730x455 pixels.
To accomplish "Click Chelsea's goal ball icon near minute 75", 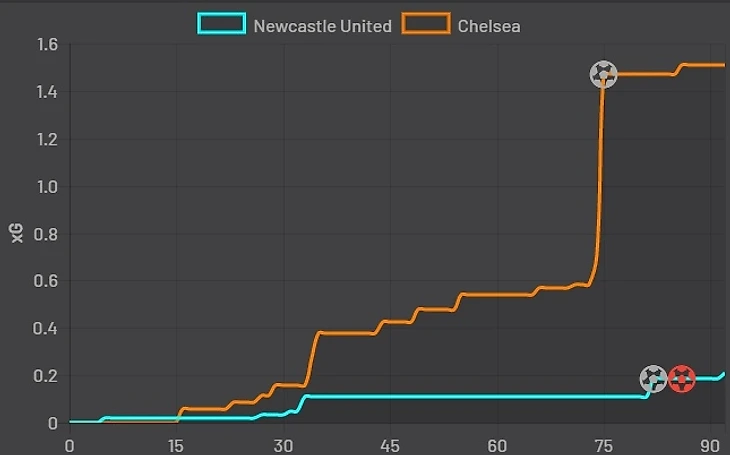I will coord(603,75).
